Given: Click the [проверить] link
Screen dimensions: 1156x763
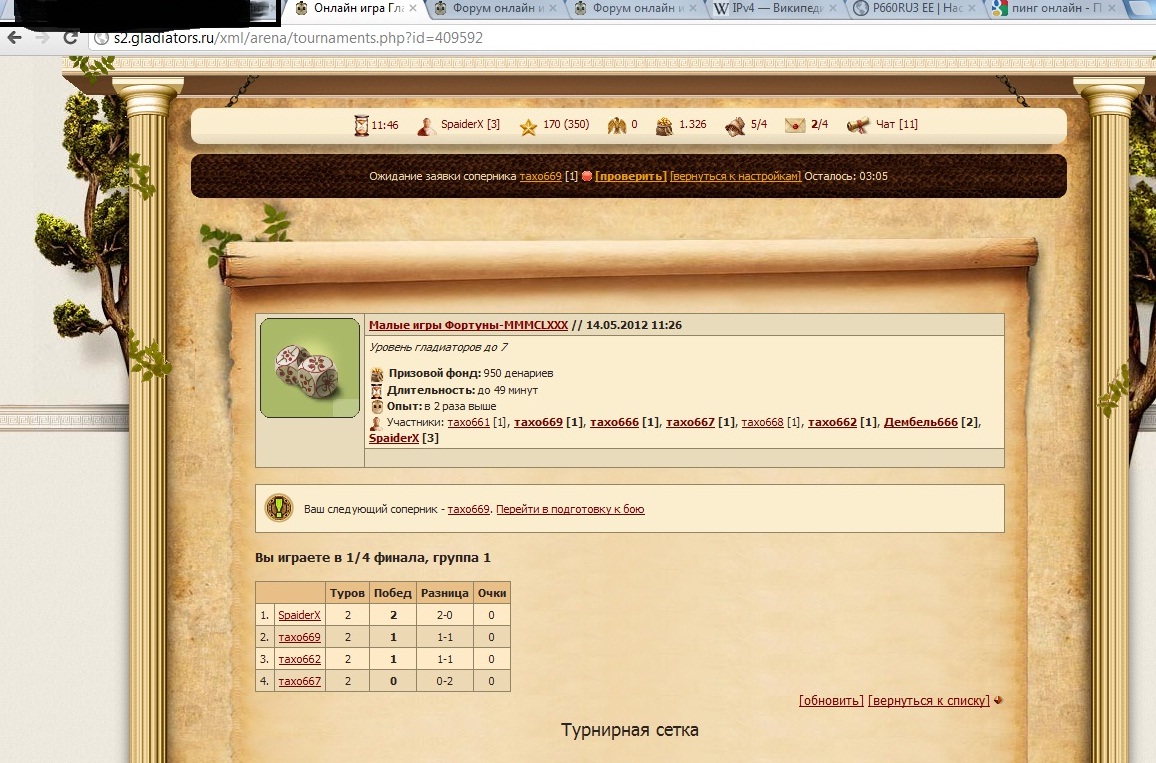Looking at the screenshot, I should pyautogui.click(x=630, y=176).
